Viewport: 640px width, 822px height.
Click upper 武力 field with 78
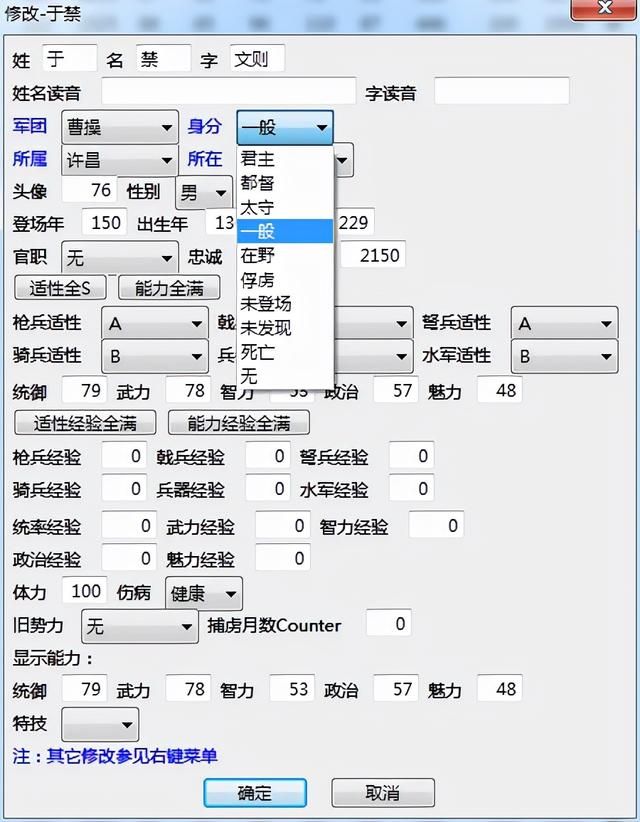[188, 390]
